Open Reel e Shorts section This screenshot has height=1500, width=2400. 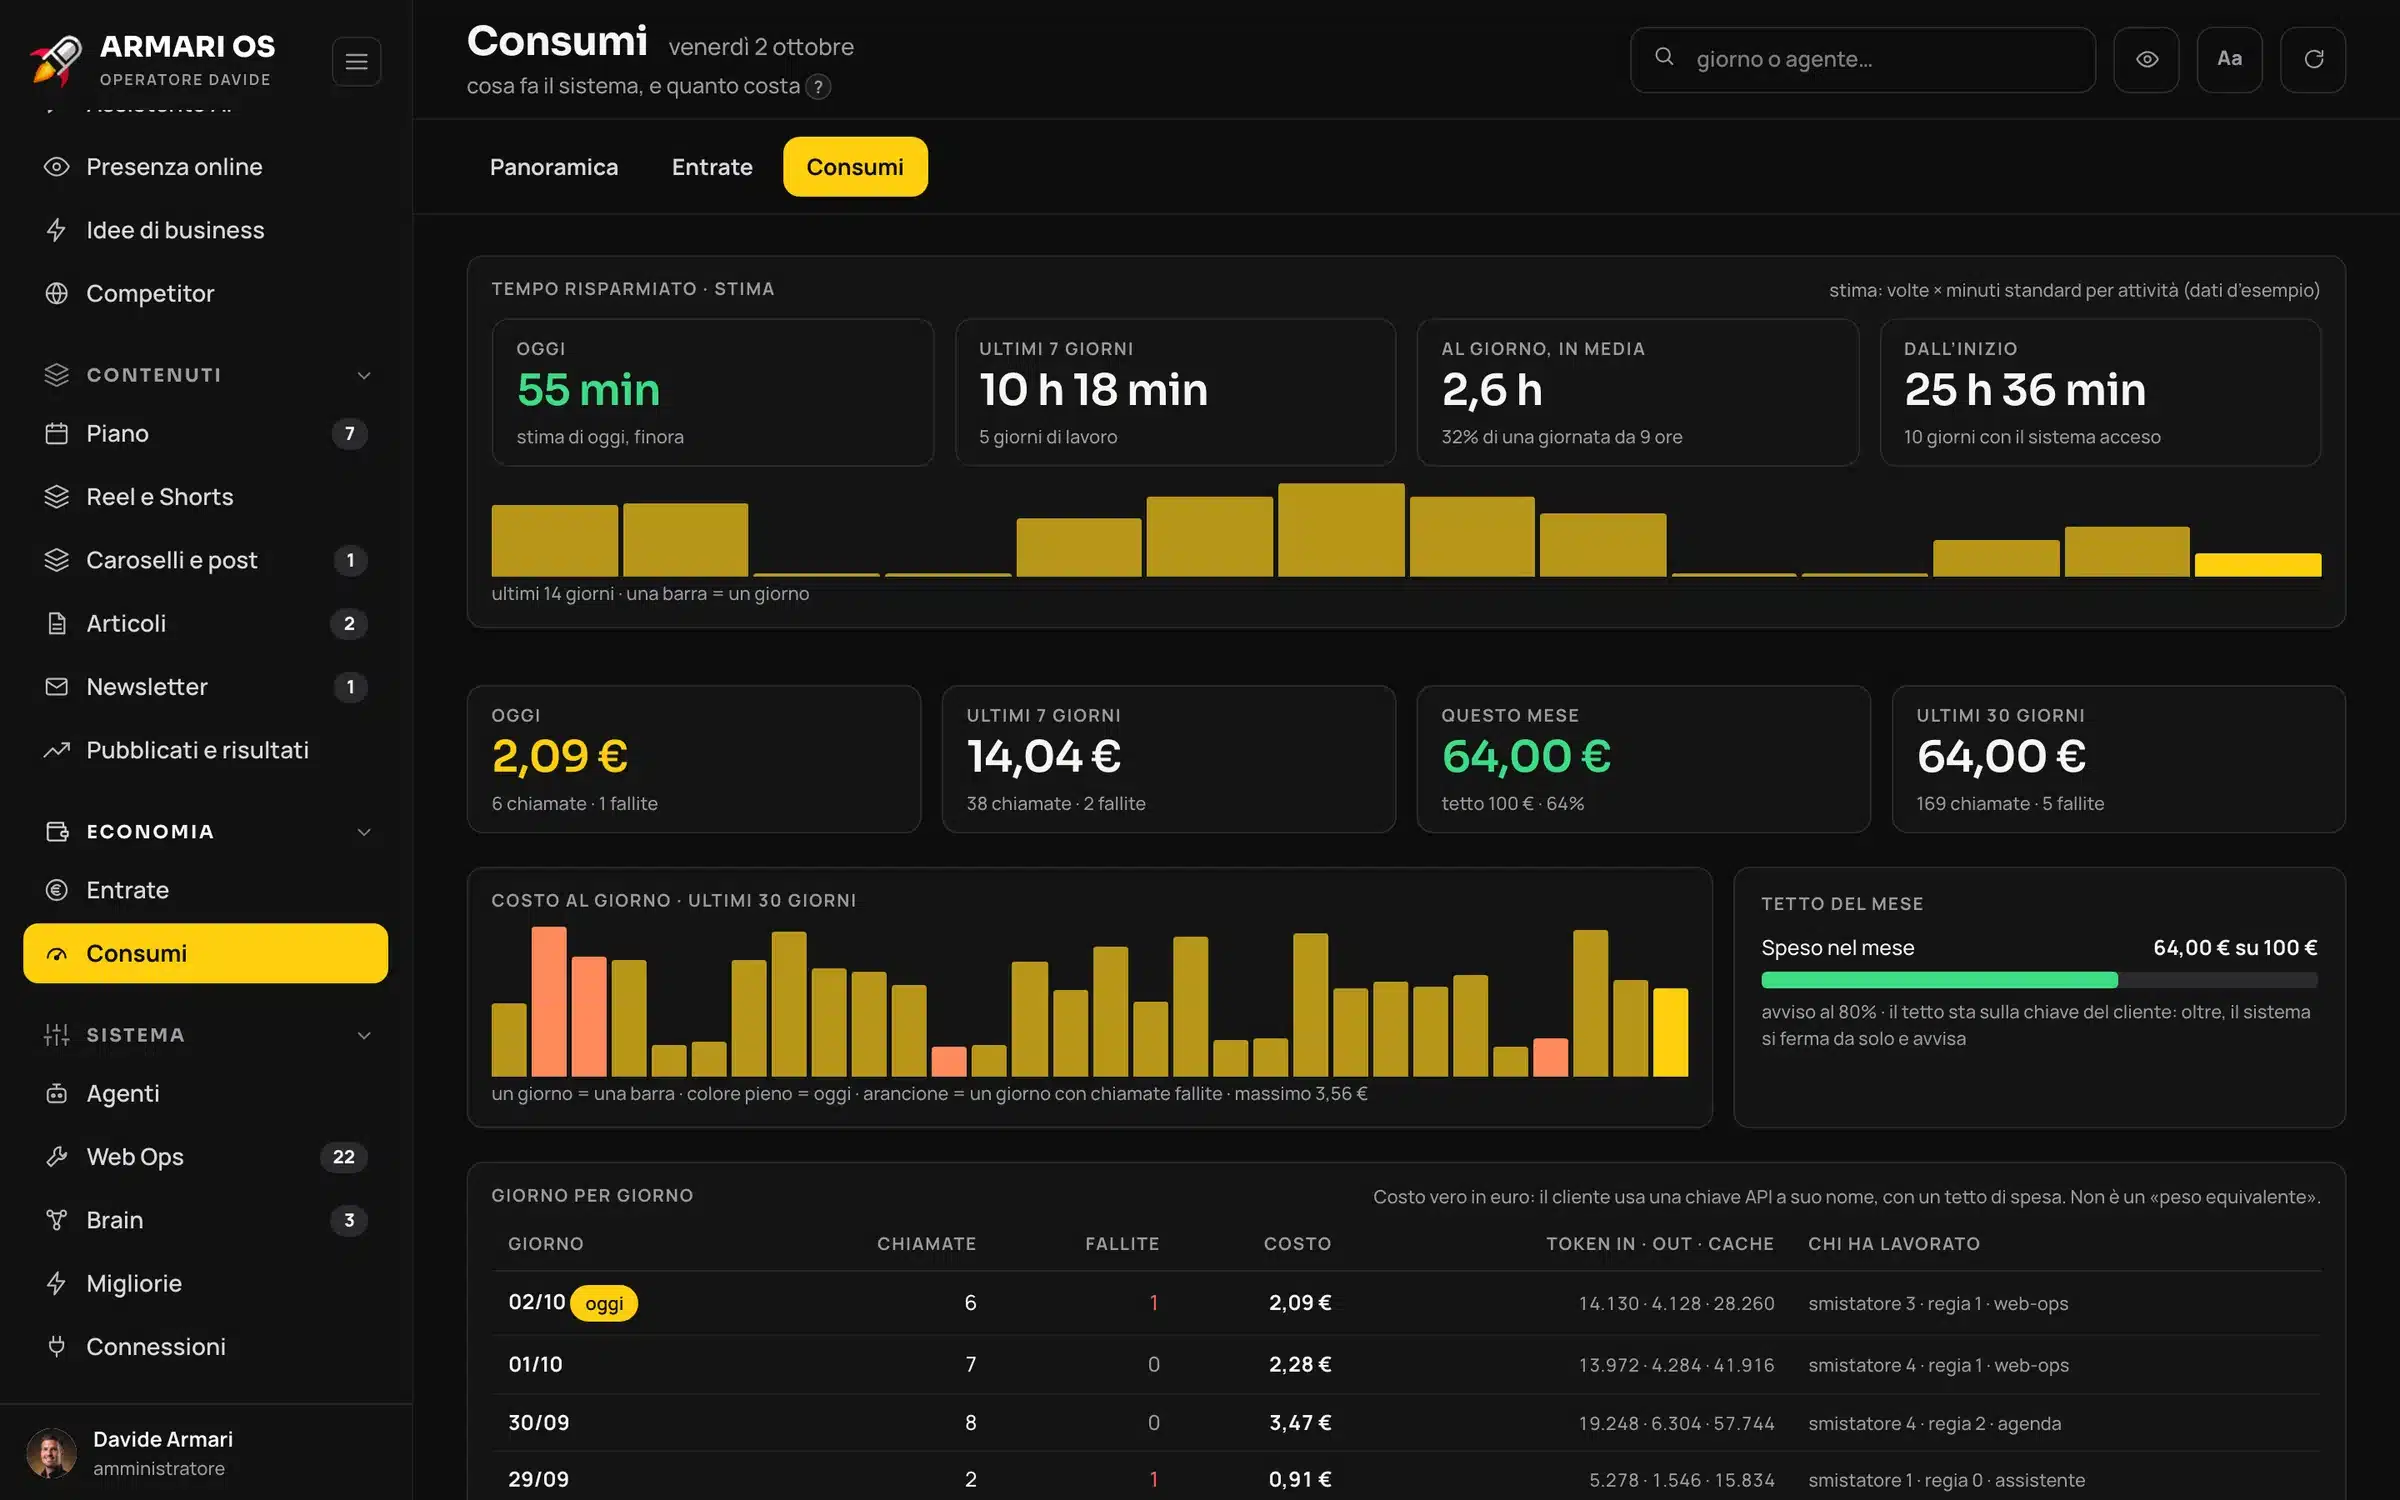point(205,497)
